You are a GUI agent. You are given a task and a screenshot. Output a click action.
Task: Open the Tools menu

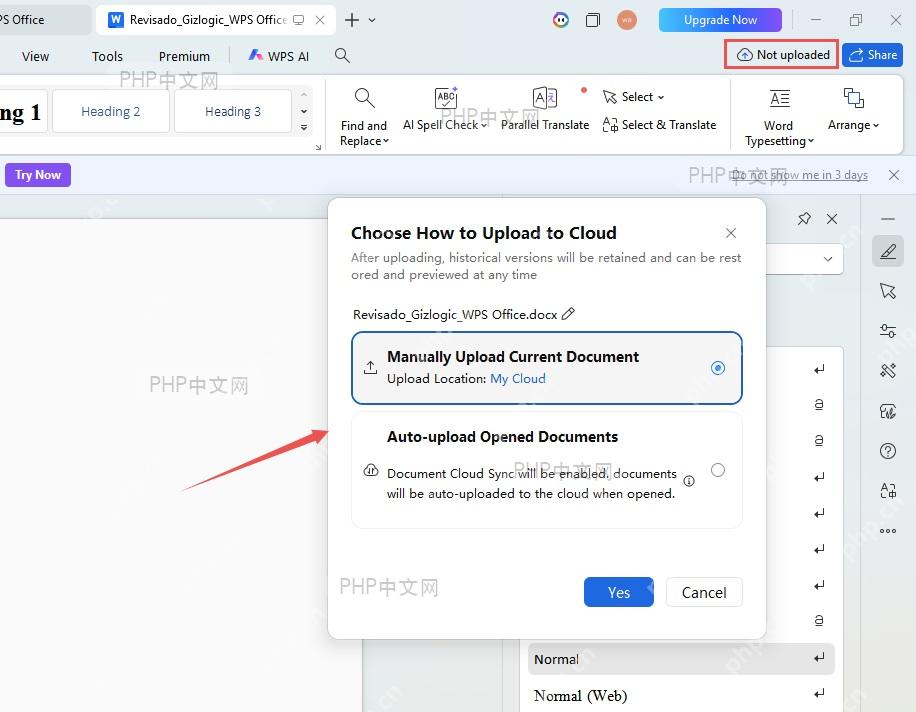click(107, 56)
